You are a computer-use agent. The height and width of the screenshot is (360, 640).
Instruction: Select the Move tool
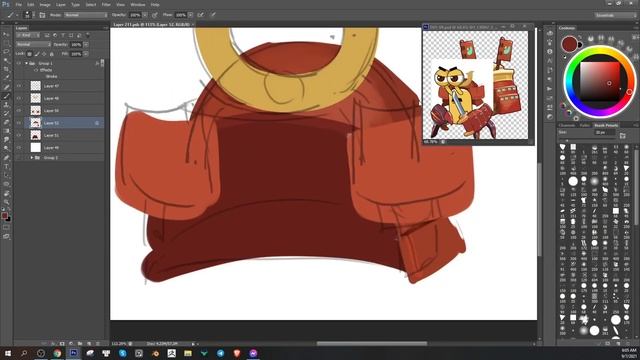coord(6,34)
